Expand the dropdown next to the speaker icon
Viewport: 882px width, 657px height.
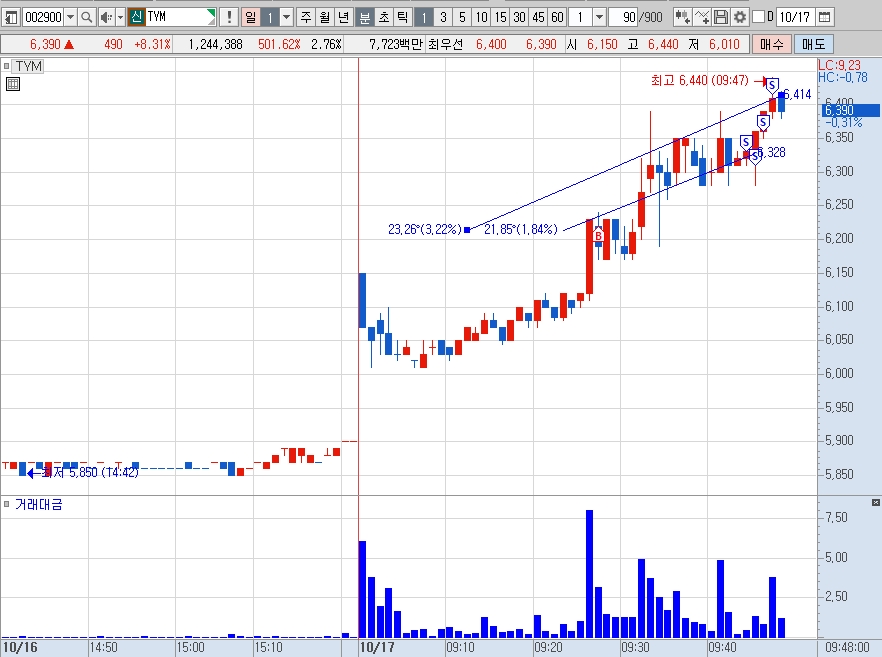click(x=120, y=17)
